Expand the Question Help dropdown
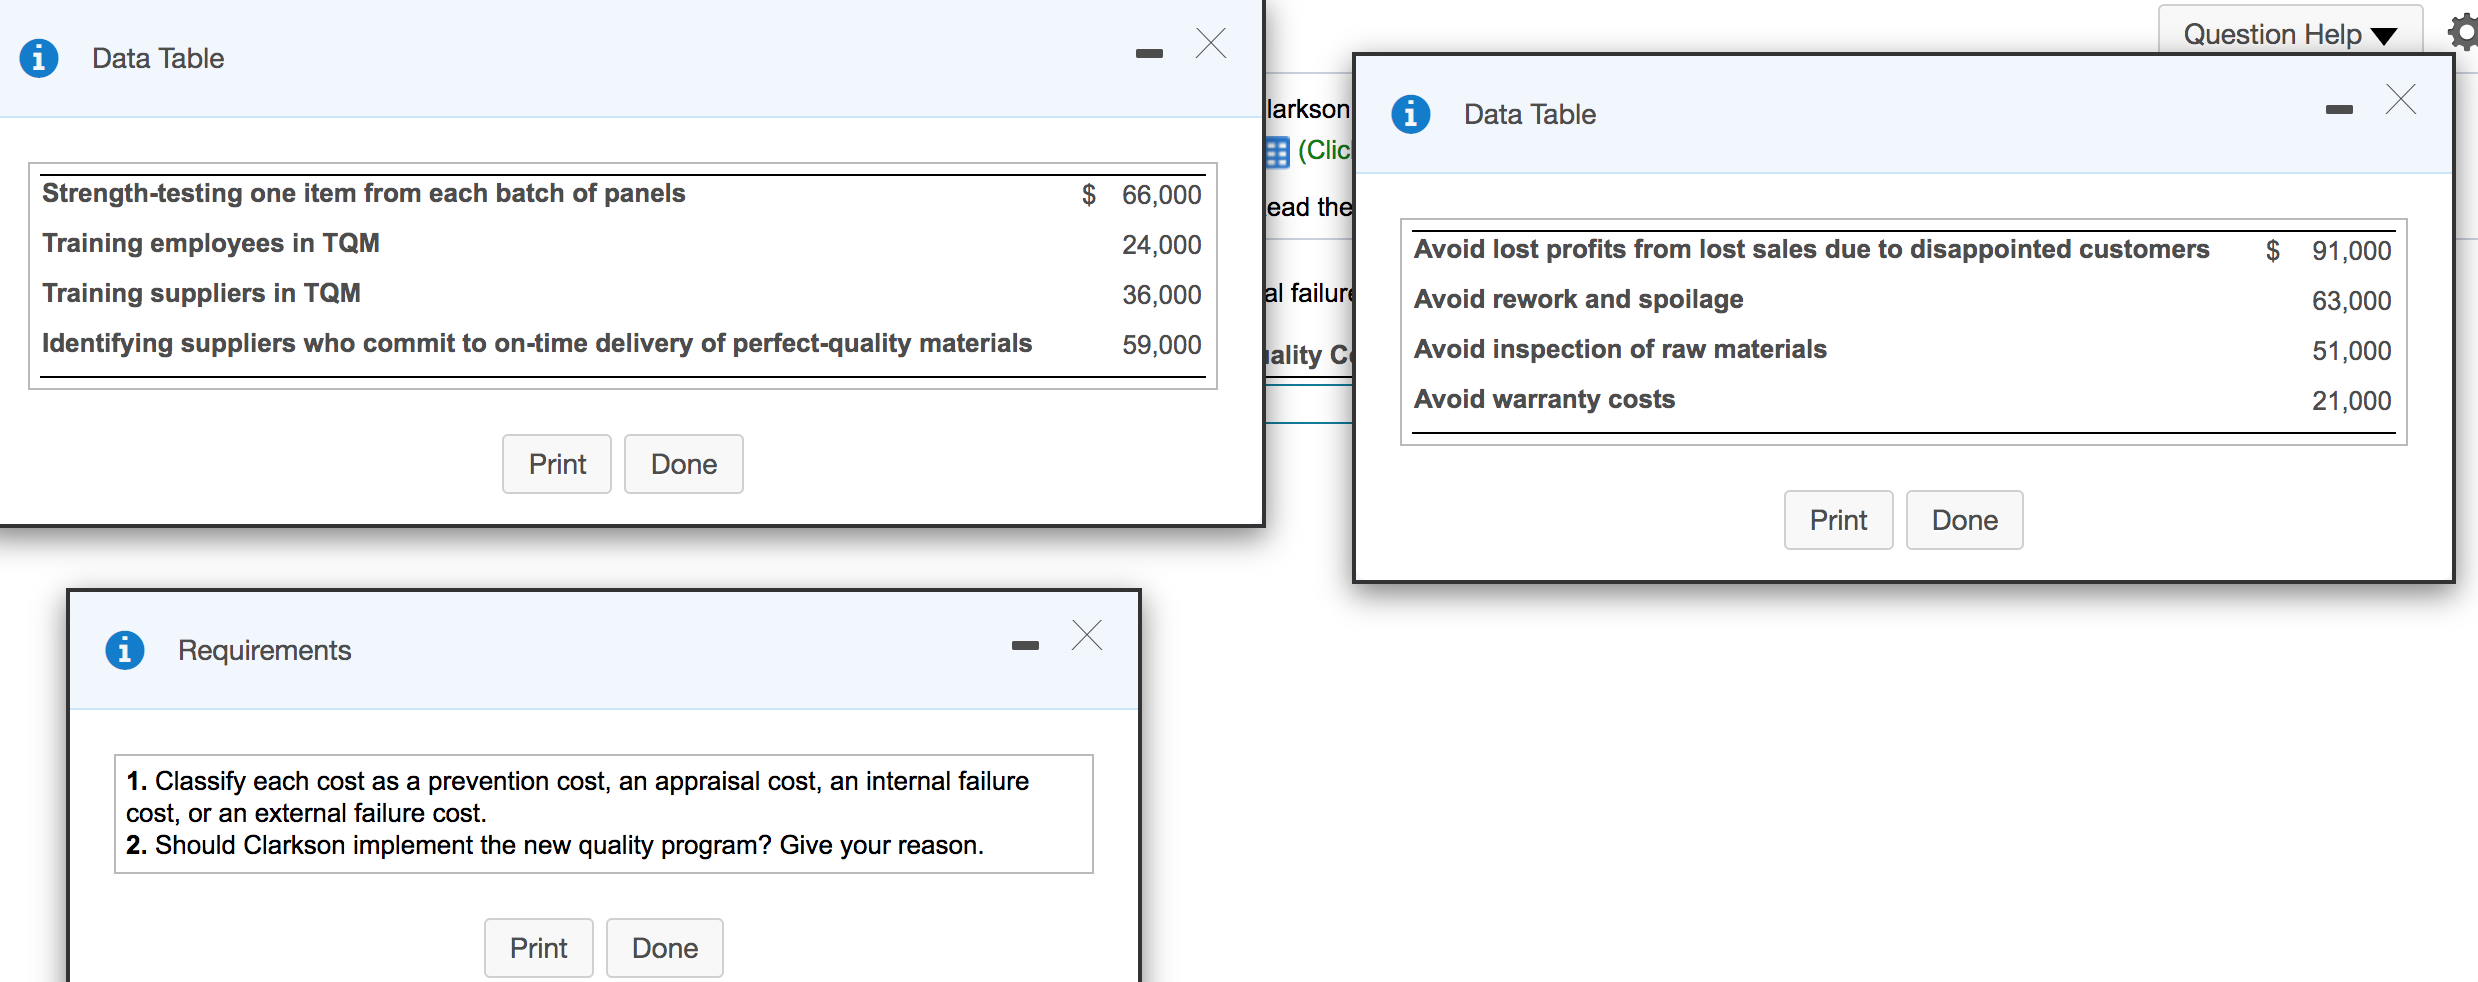Screen dimensions: 2478x982 pyautogui.click(x=2290, y=34)
